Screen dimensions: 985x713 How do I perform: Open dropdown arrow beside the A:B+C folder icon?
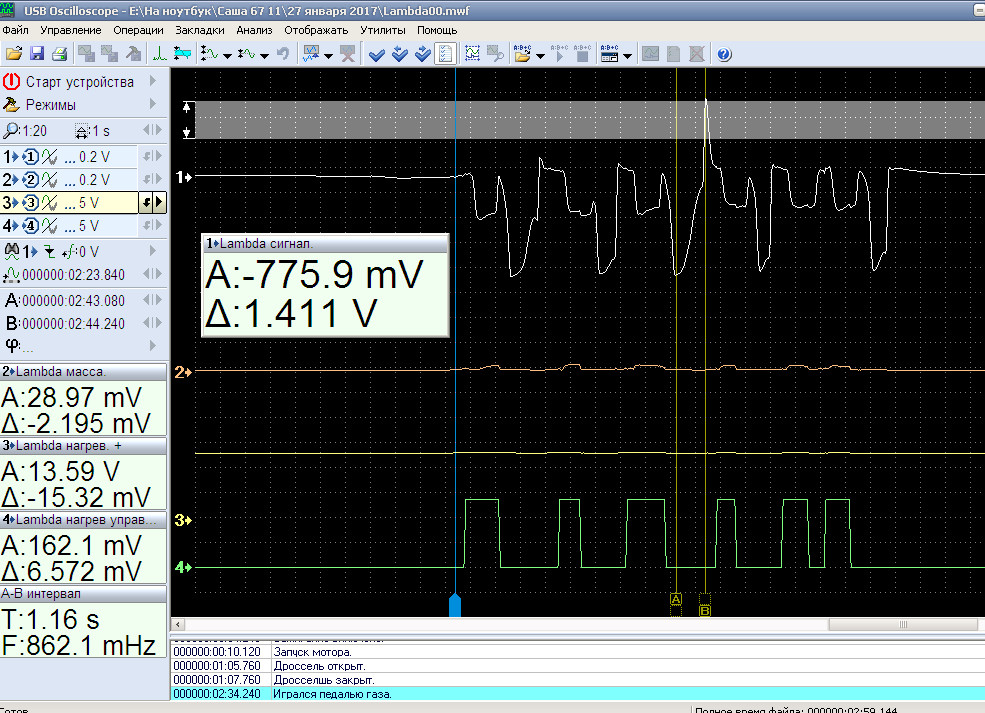click(540, 55)
